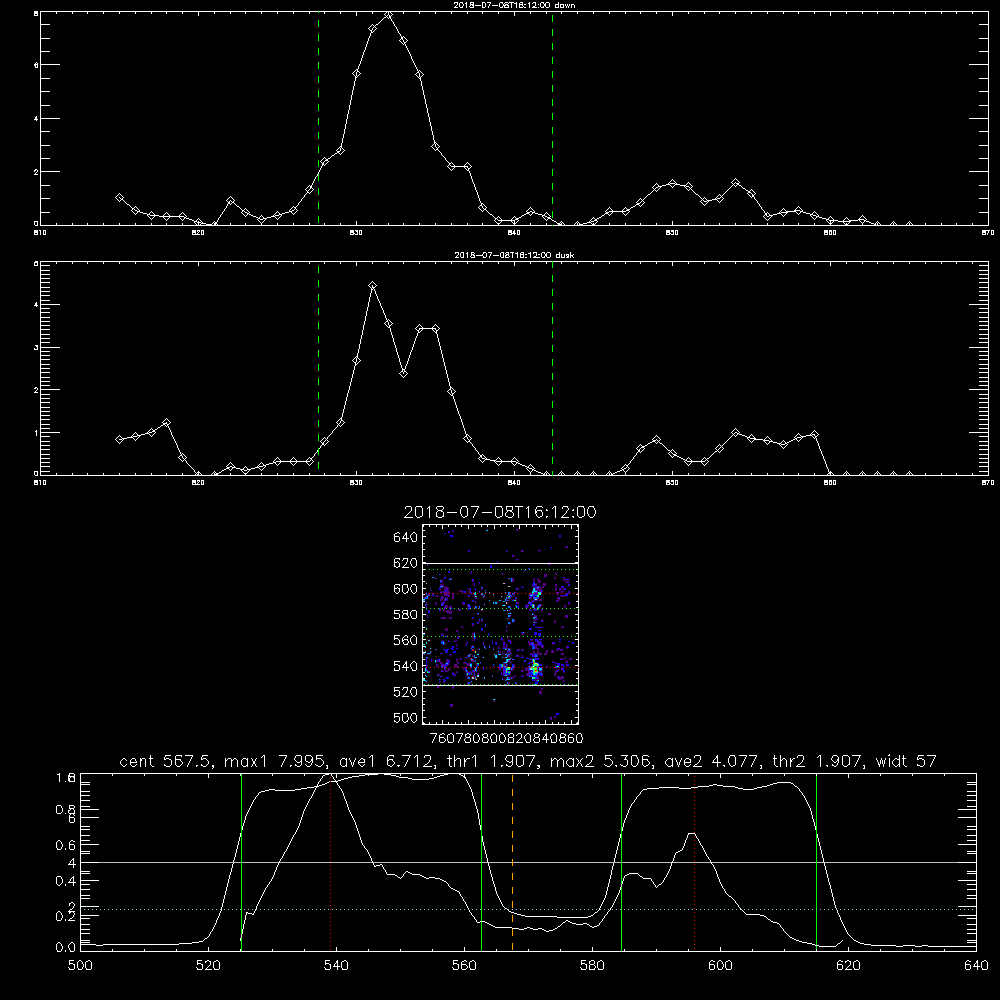Click bottom plot x-axis label 500

(80, 966)
